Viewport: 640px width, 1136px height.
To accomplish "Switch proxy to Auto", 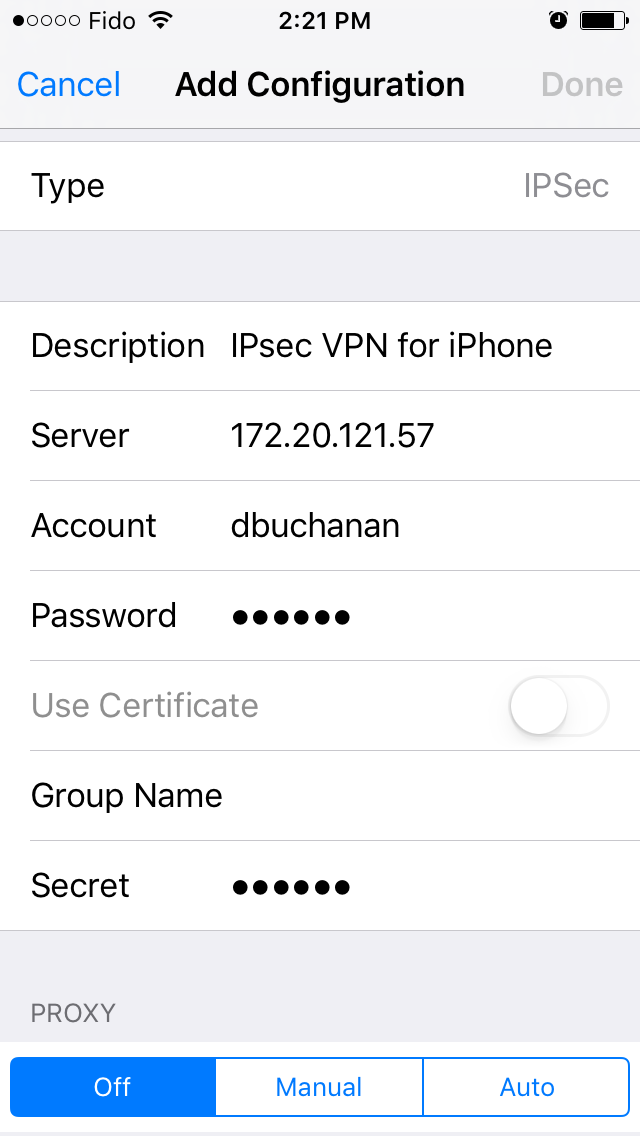I will (x=526, y=1087).
